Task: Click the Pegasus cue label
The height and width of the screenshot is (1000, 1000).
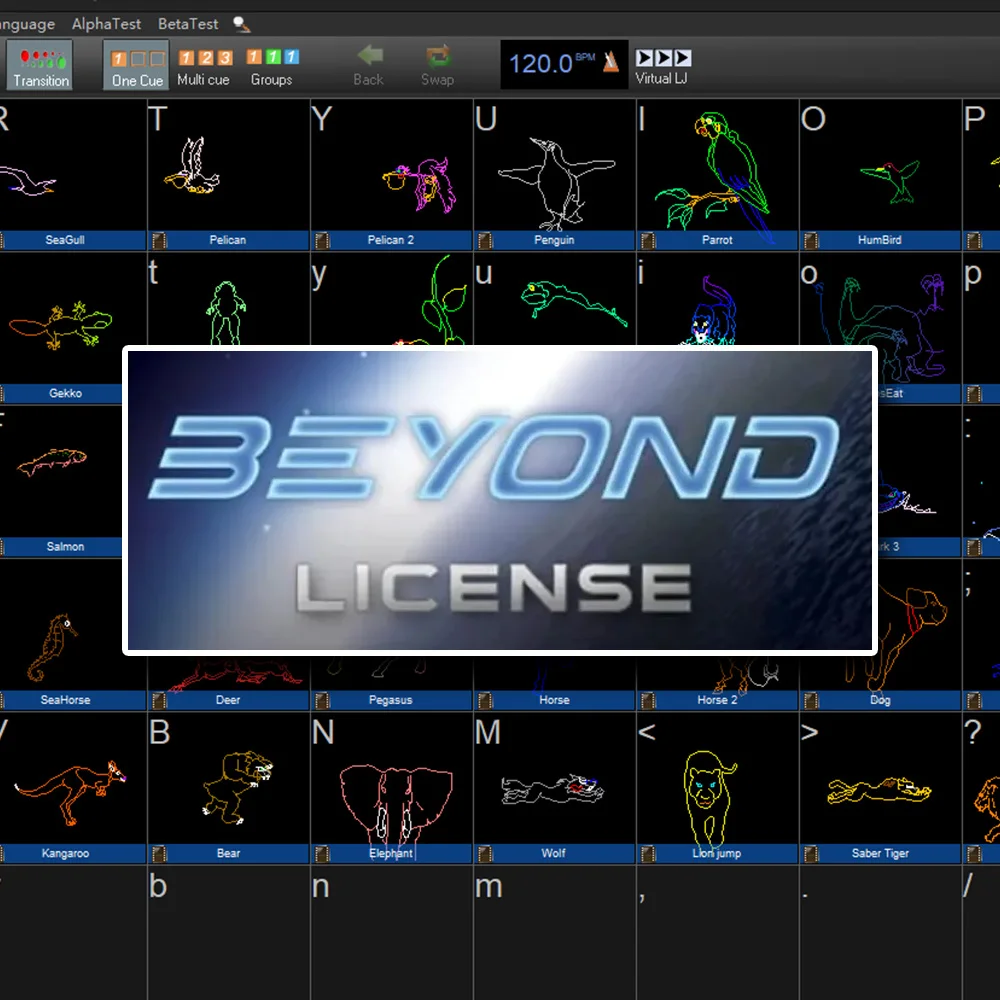Action: (390, 700)
